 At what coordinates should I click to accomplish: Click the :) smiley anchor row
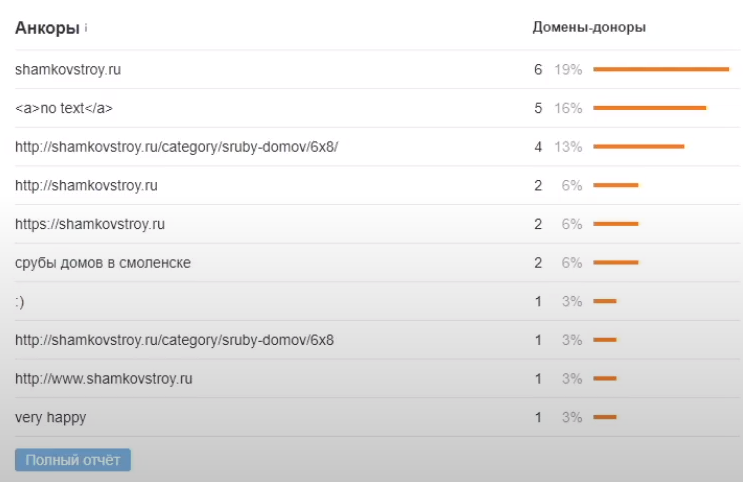pos(20,301)
